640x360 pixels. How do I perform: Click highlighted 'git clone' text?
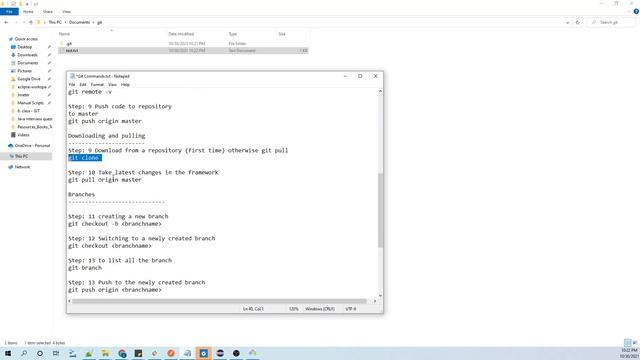point(85,158)
